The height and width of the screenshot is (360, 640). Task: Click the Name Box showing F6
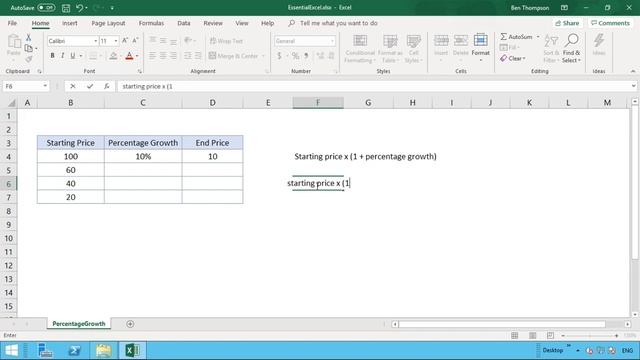25,86
